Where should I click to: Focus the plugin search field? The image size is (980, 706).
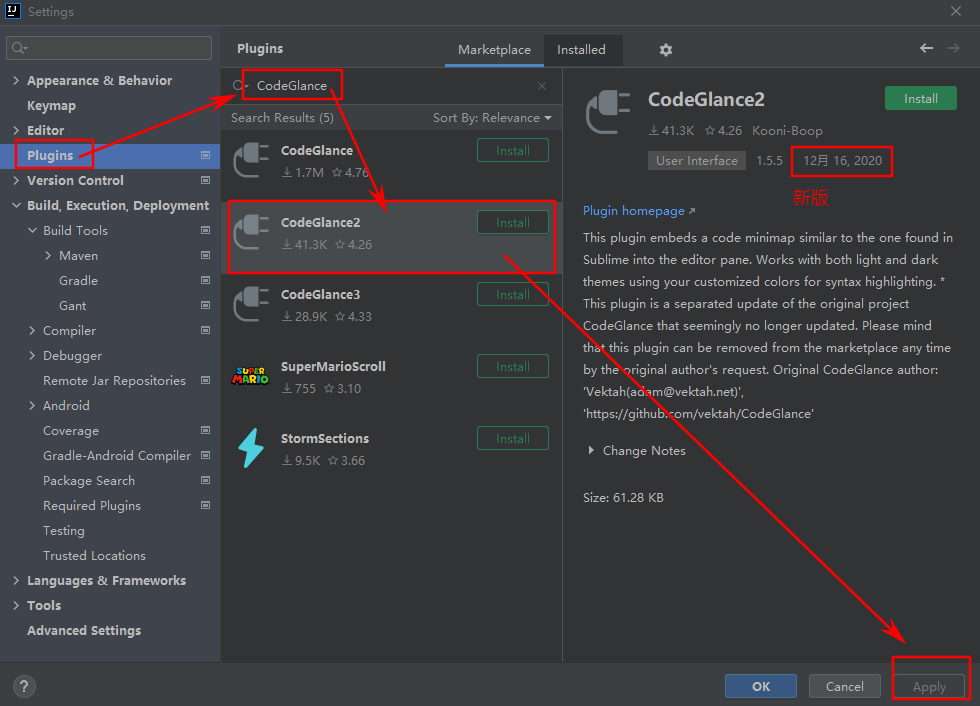tap(391, 86)
